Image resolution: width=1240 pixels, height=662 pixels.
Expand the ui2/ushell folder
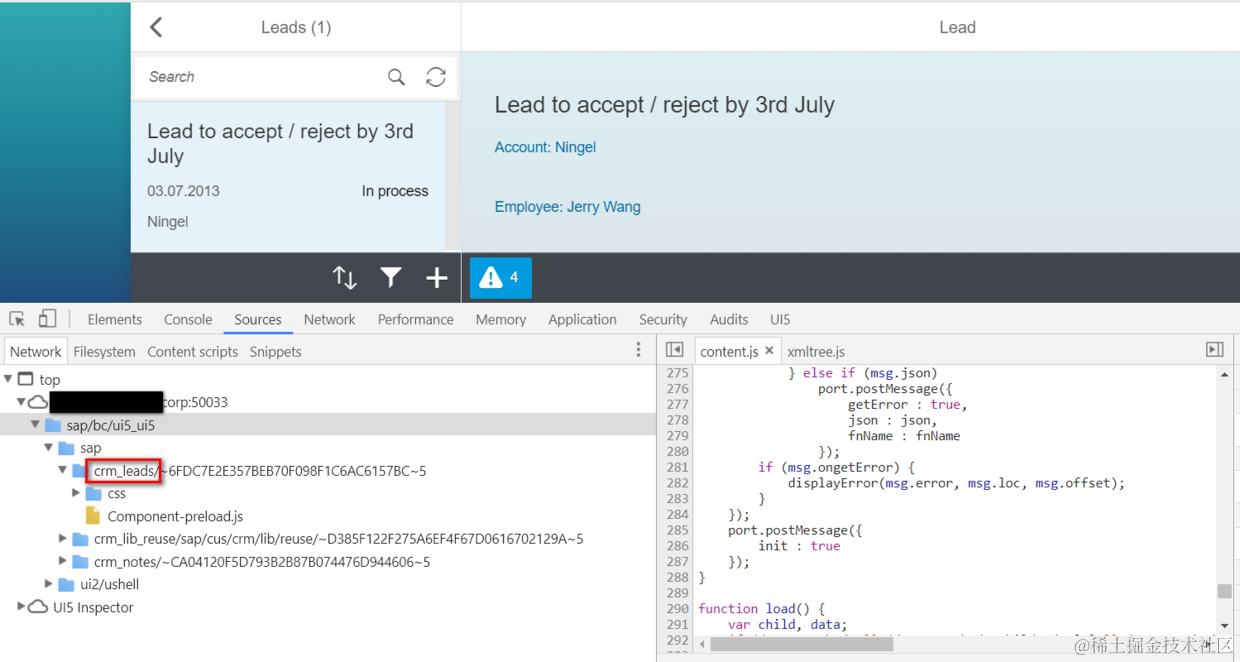[x=48, y=584]
